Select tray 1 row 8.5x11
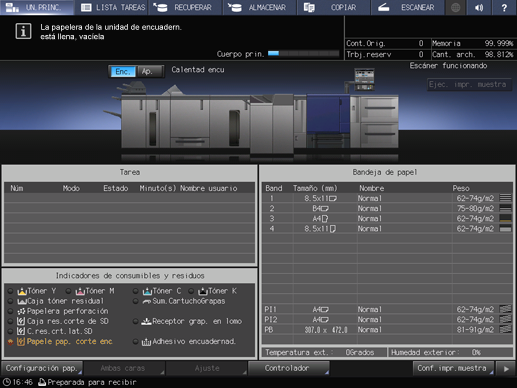Viewport: 517px width, 388px height. [387, 198]
